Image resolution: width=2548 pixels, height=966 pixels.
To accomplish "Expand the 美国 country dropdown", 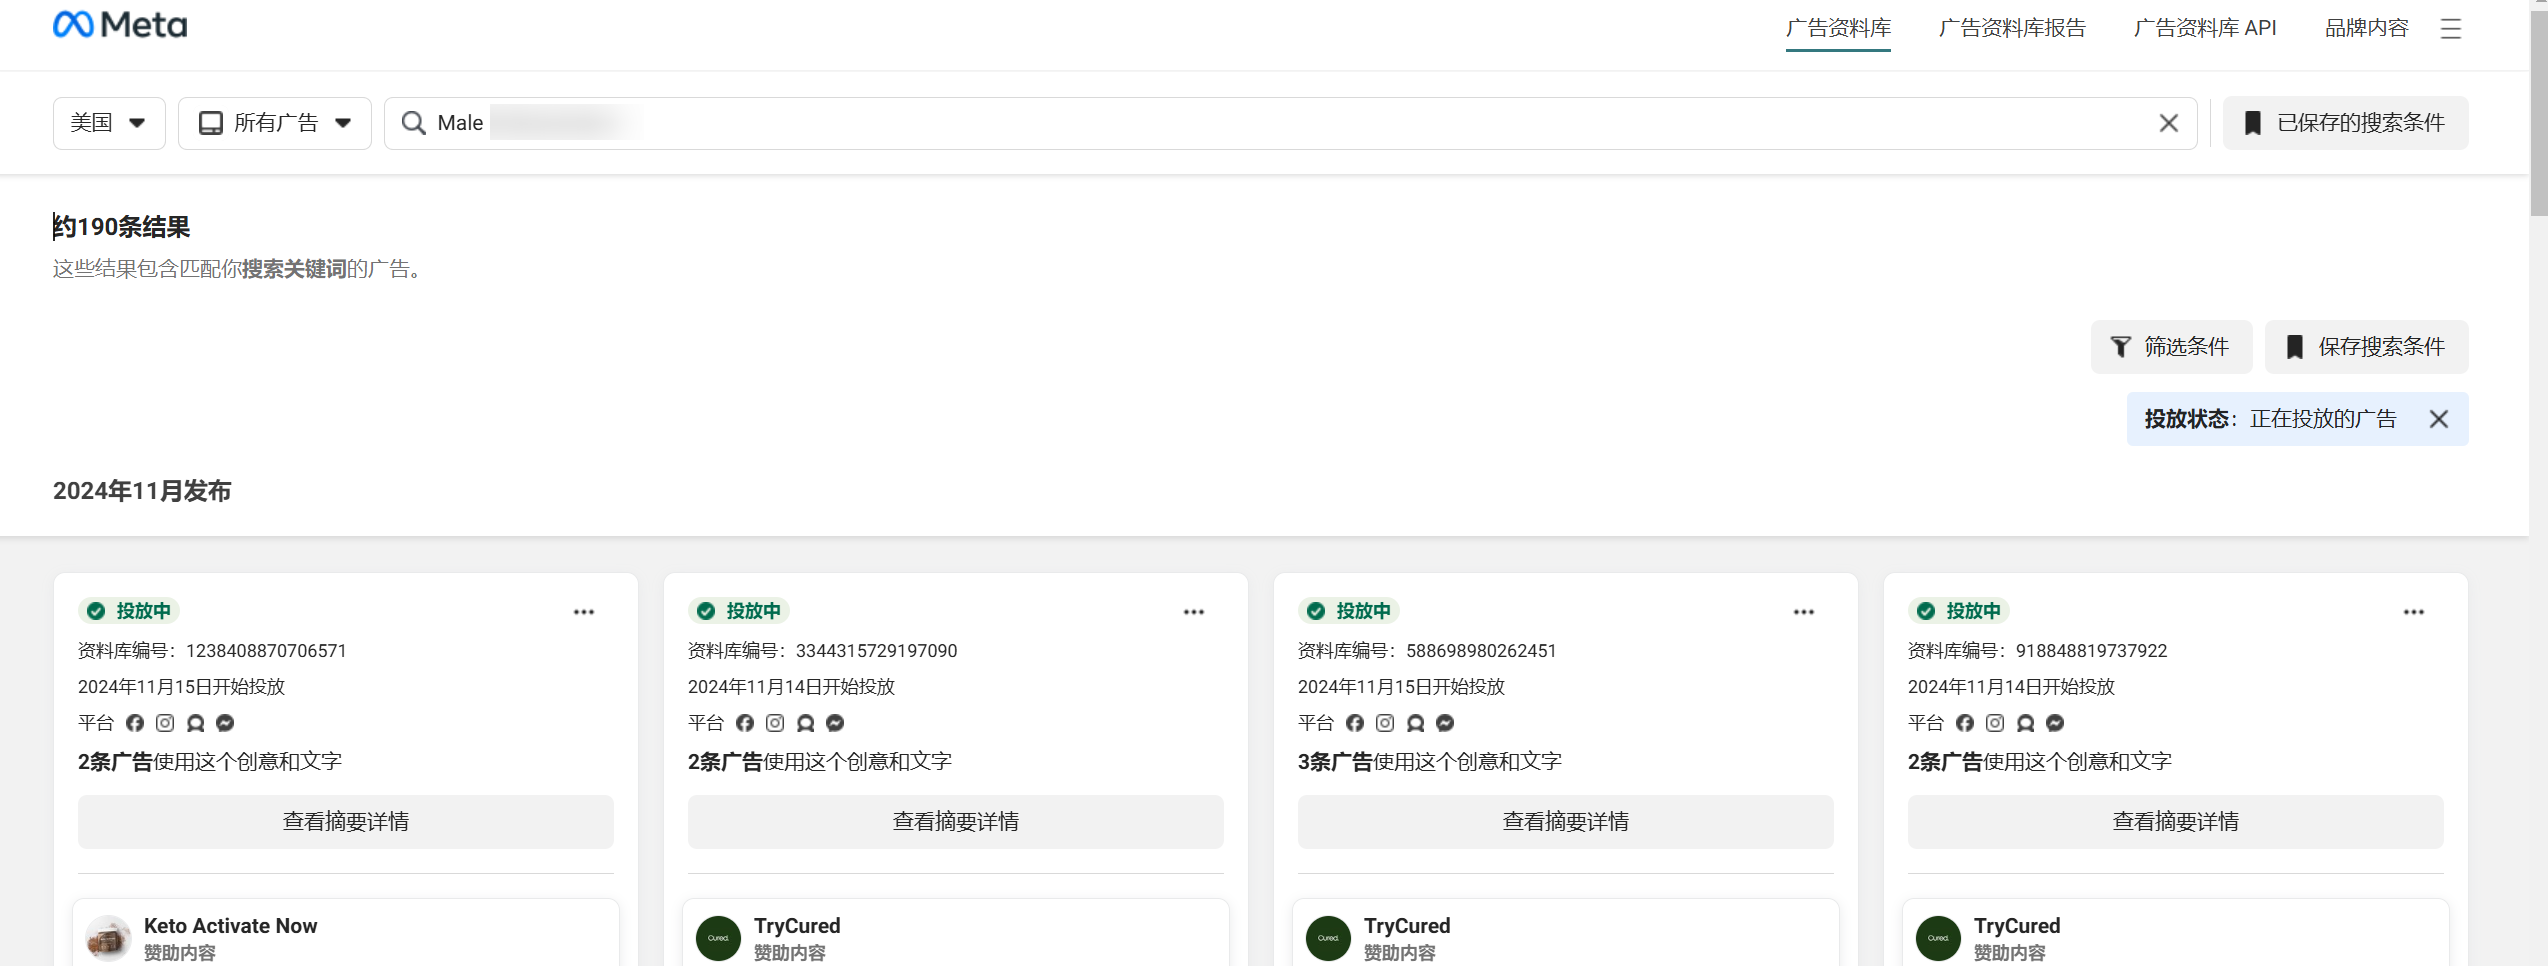I will [109, 123].
